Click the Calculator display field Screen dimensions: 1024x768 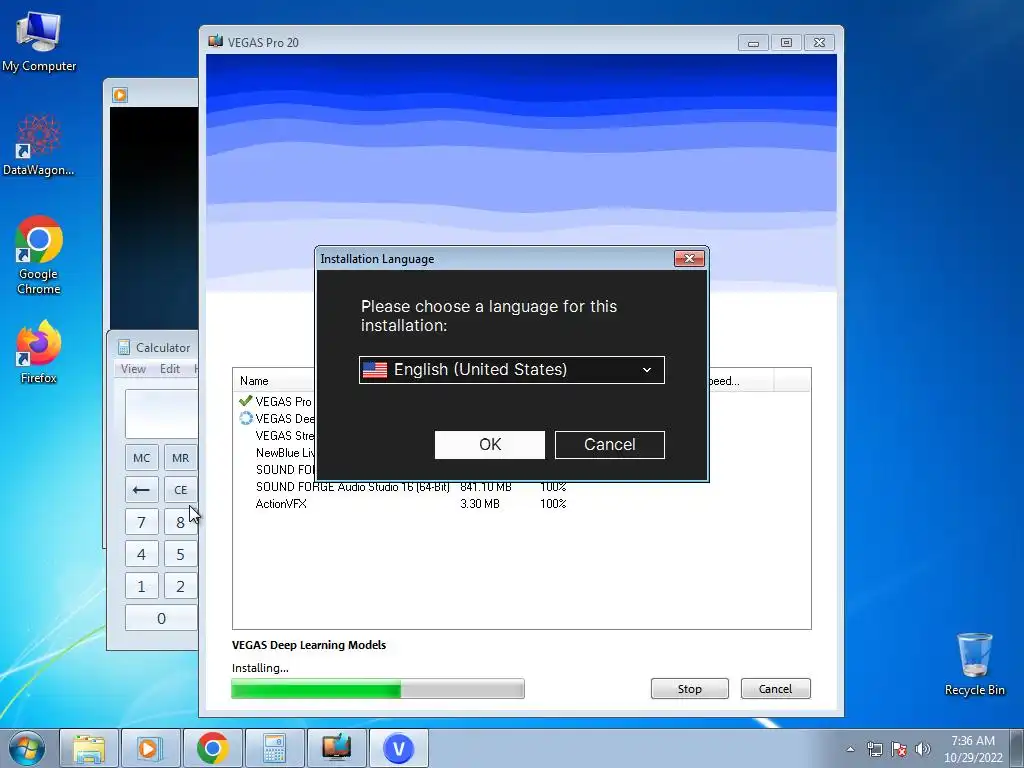(161, 414)
